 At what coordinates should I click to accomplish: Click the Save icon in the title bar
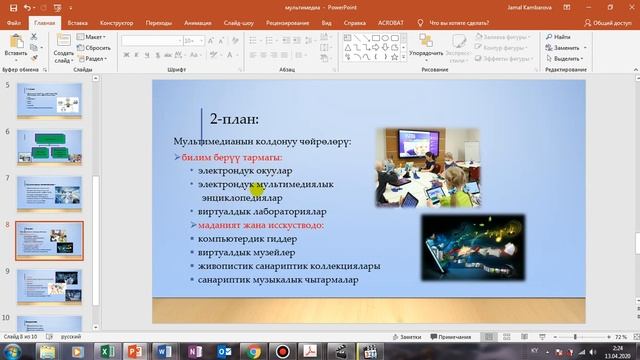click(13, 8)
